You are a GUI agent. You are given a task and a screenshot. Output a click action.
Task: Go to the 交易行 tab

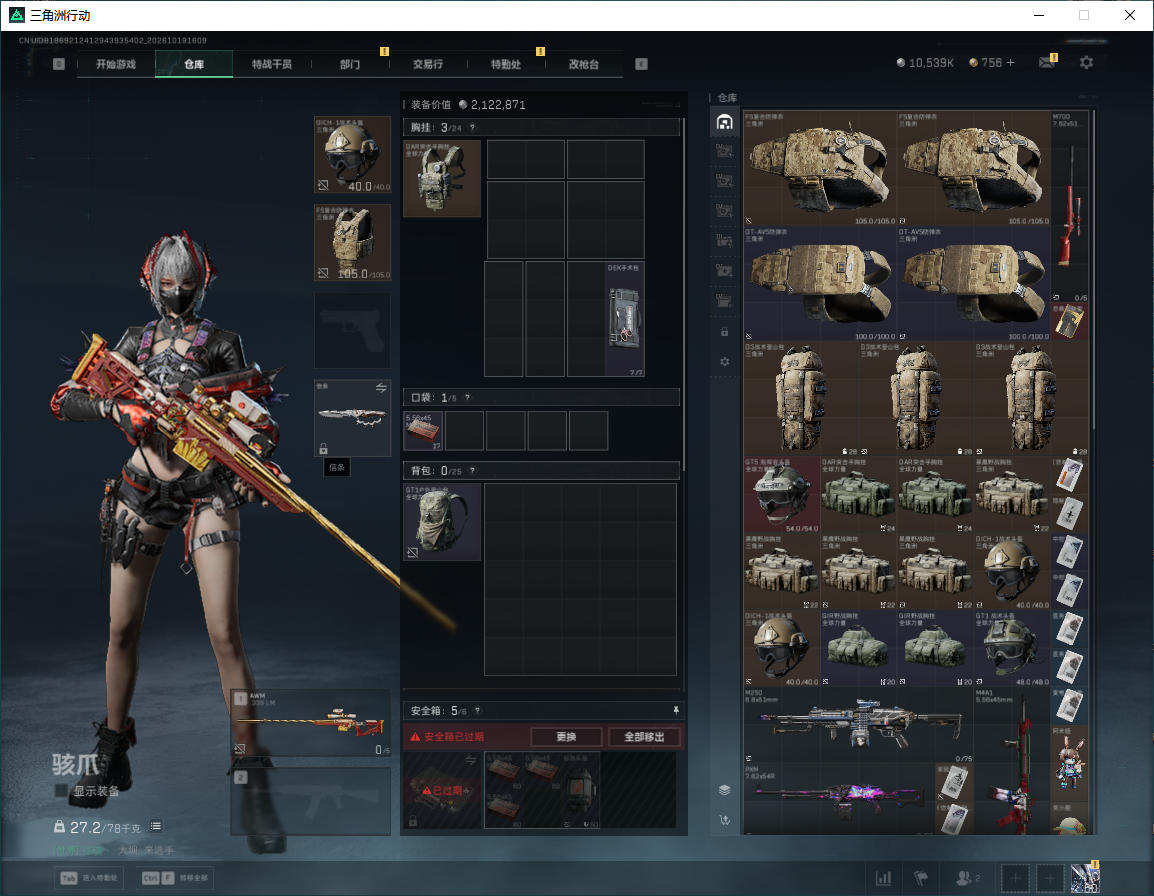(x=428, y=64)
